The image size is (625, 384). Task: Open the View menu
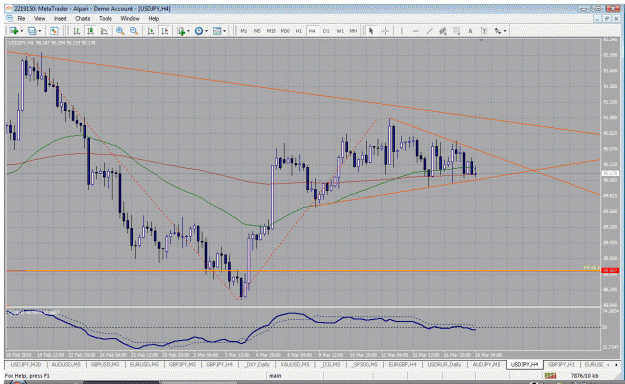coord(39,18)
